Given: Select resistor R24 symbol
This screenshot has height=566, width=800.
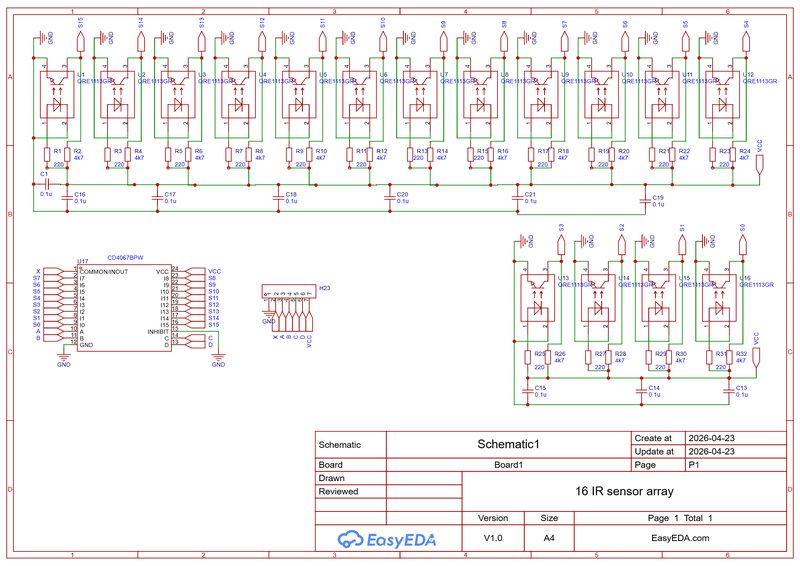Looking at the screenshot, I should [x=733, y=155].
